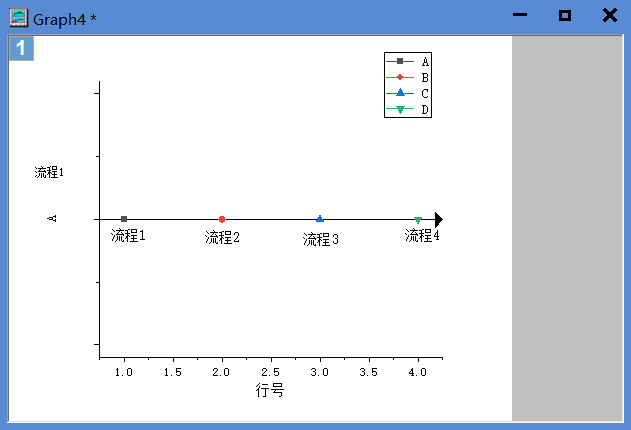
Task: Close the Graph4 window
Action: point(610,15)
